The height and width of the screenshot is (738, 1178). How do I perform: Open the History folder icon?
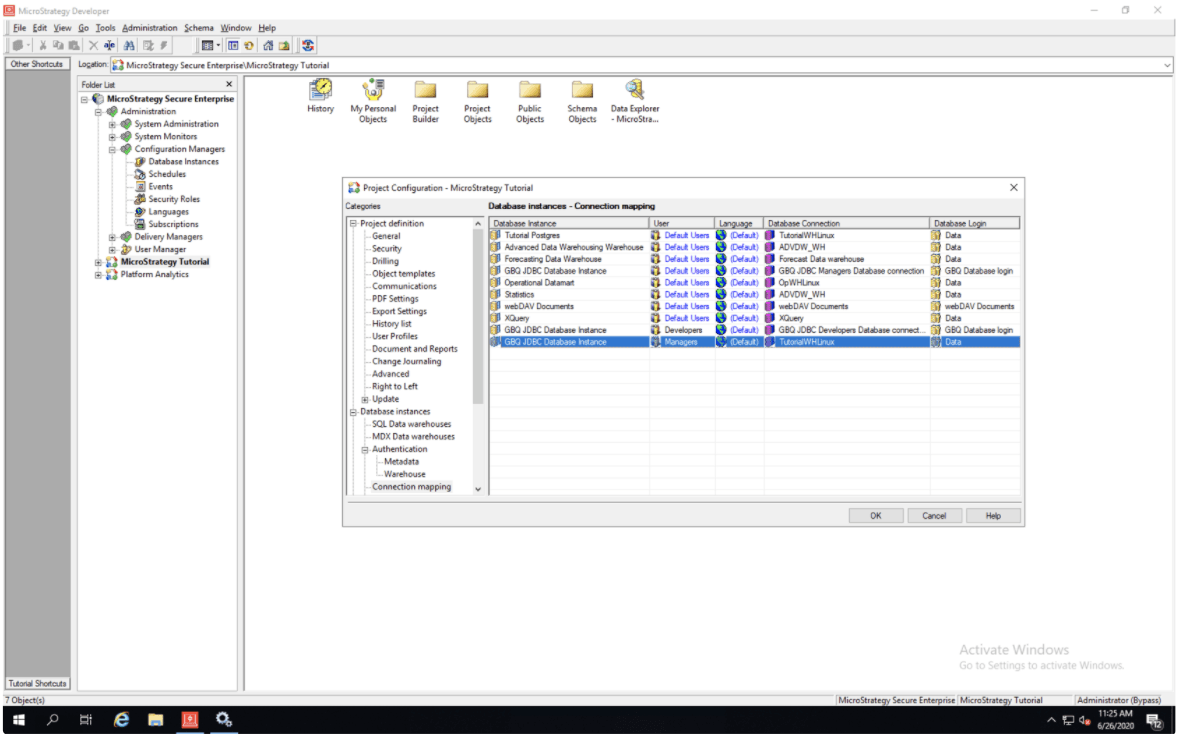[x=320, y=91]
